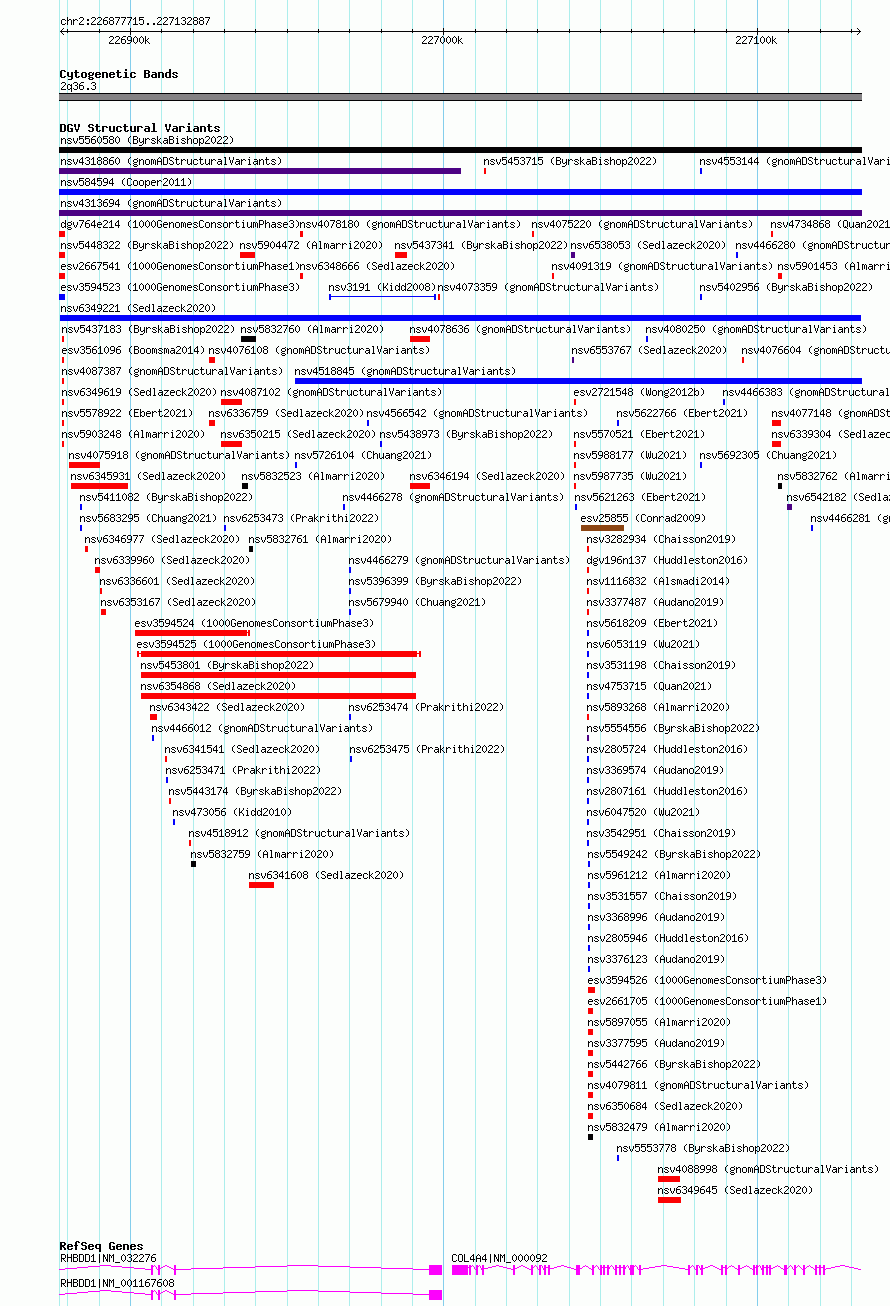
Task: Click the nsv4518845 gnomAD label
Action: [x=405, y=372]
